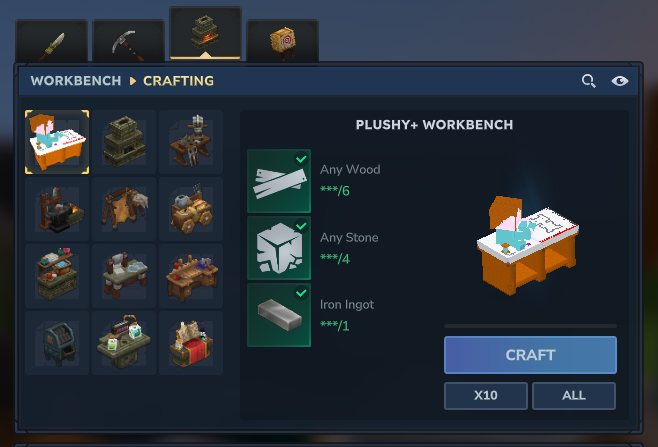
Task: Choose the alchemy table with potions
Action: [x=124, y=343]
